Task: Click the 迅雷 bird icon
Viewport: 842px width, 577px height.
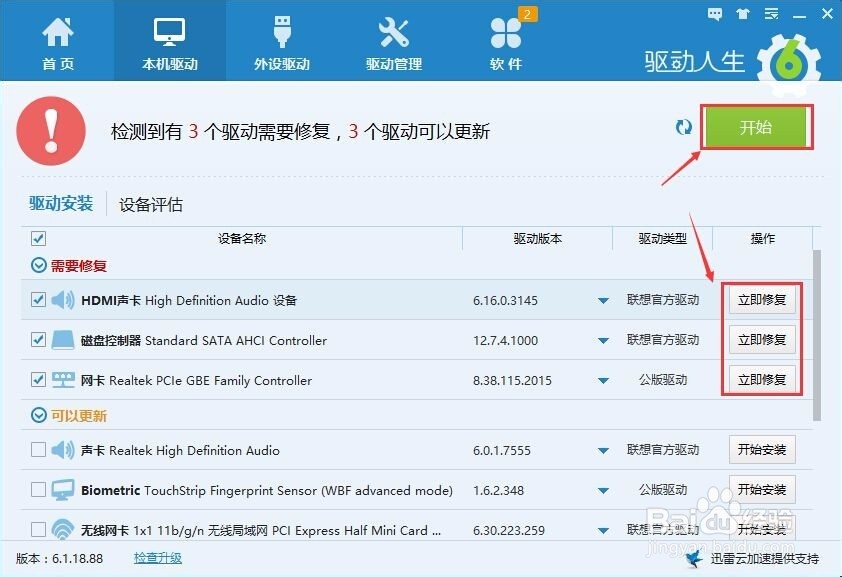Action: [694, 559]
